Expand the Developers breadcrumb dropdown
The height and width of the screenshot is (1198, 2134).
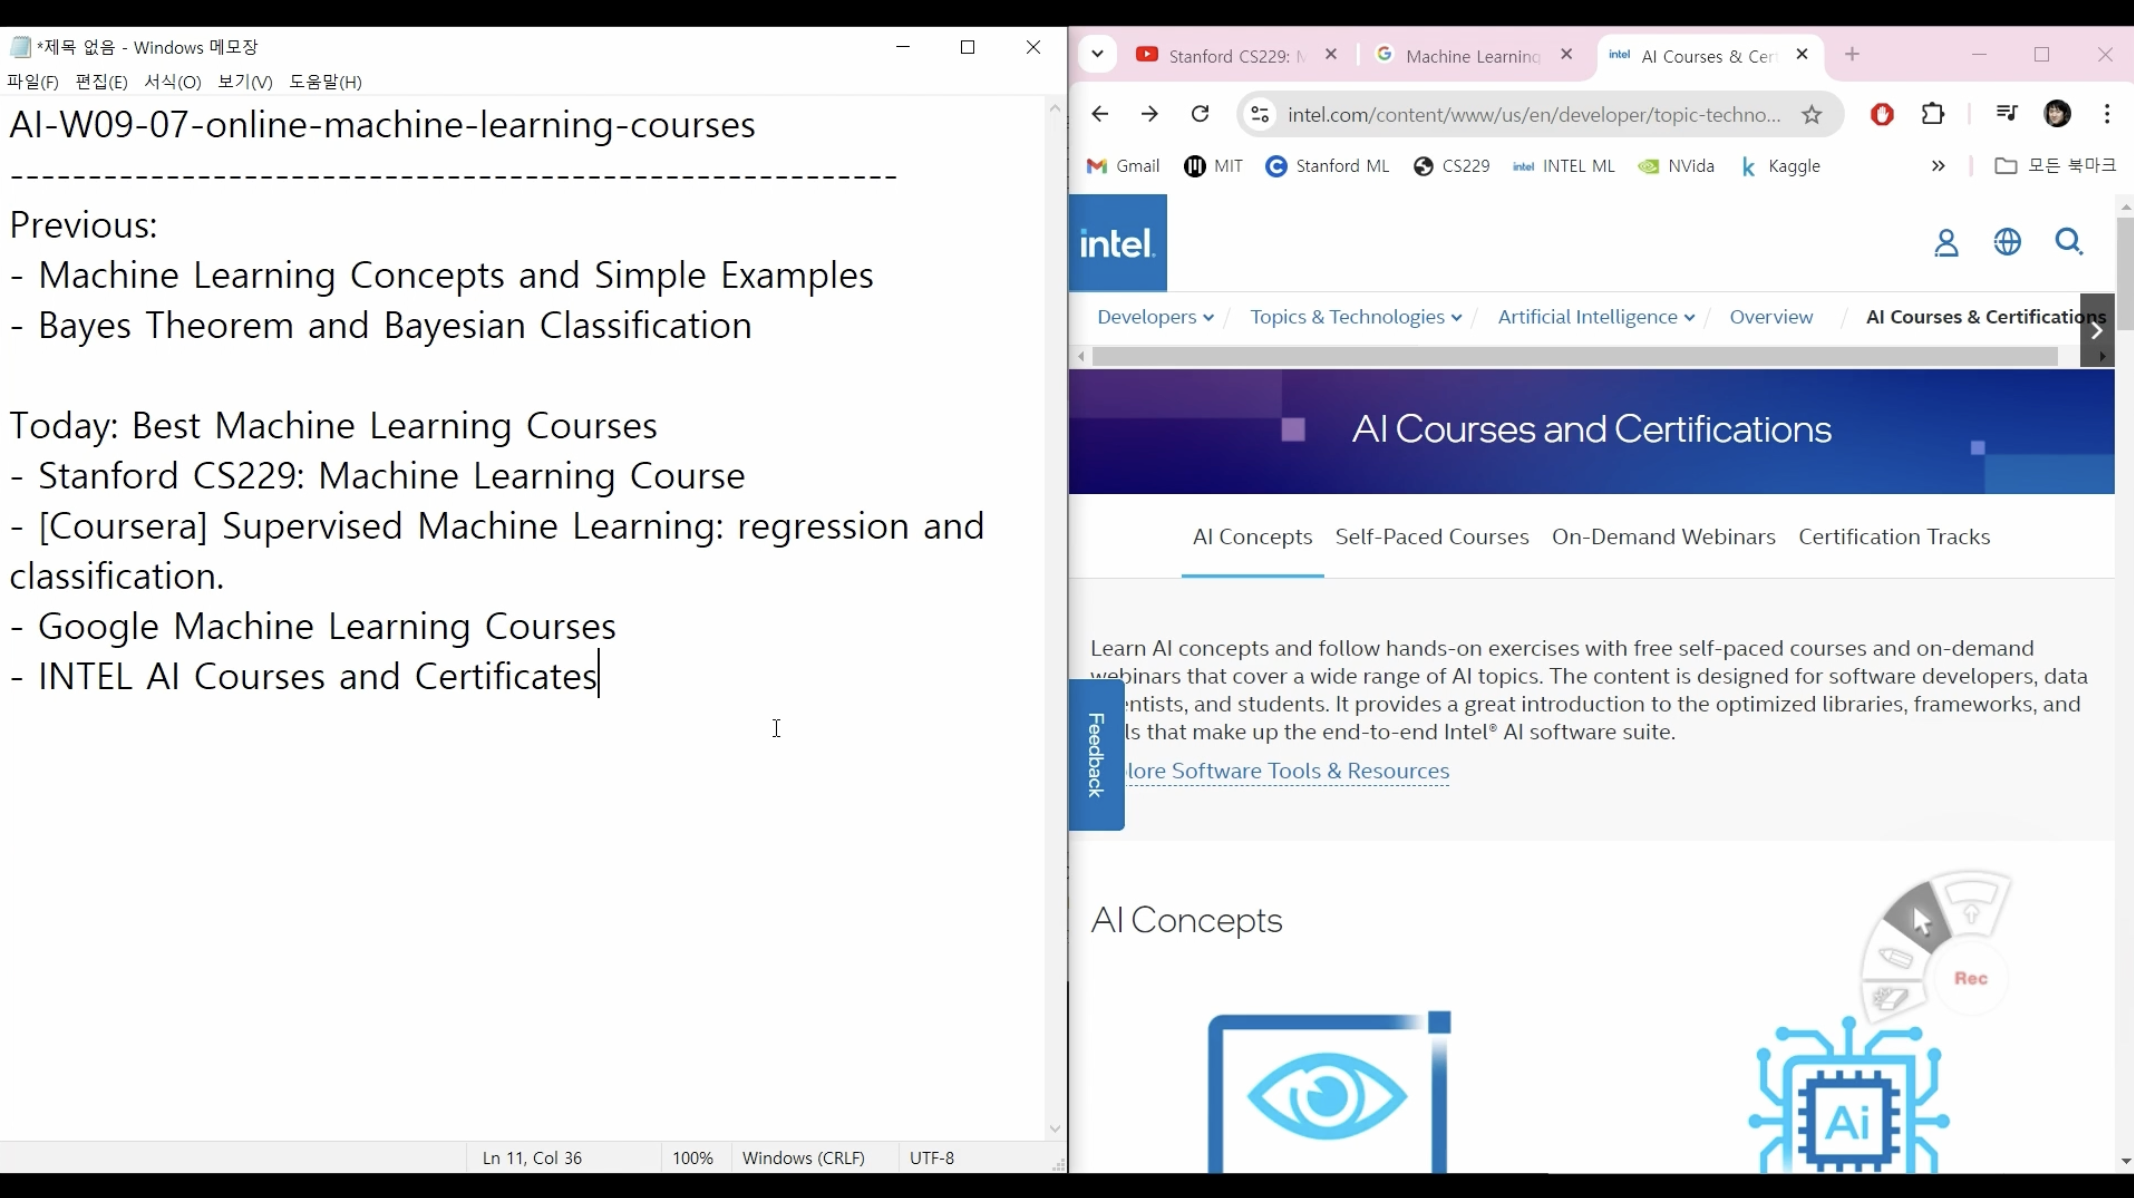pos(1155,317)
